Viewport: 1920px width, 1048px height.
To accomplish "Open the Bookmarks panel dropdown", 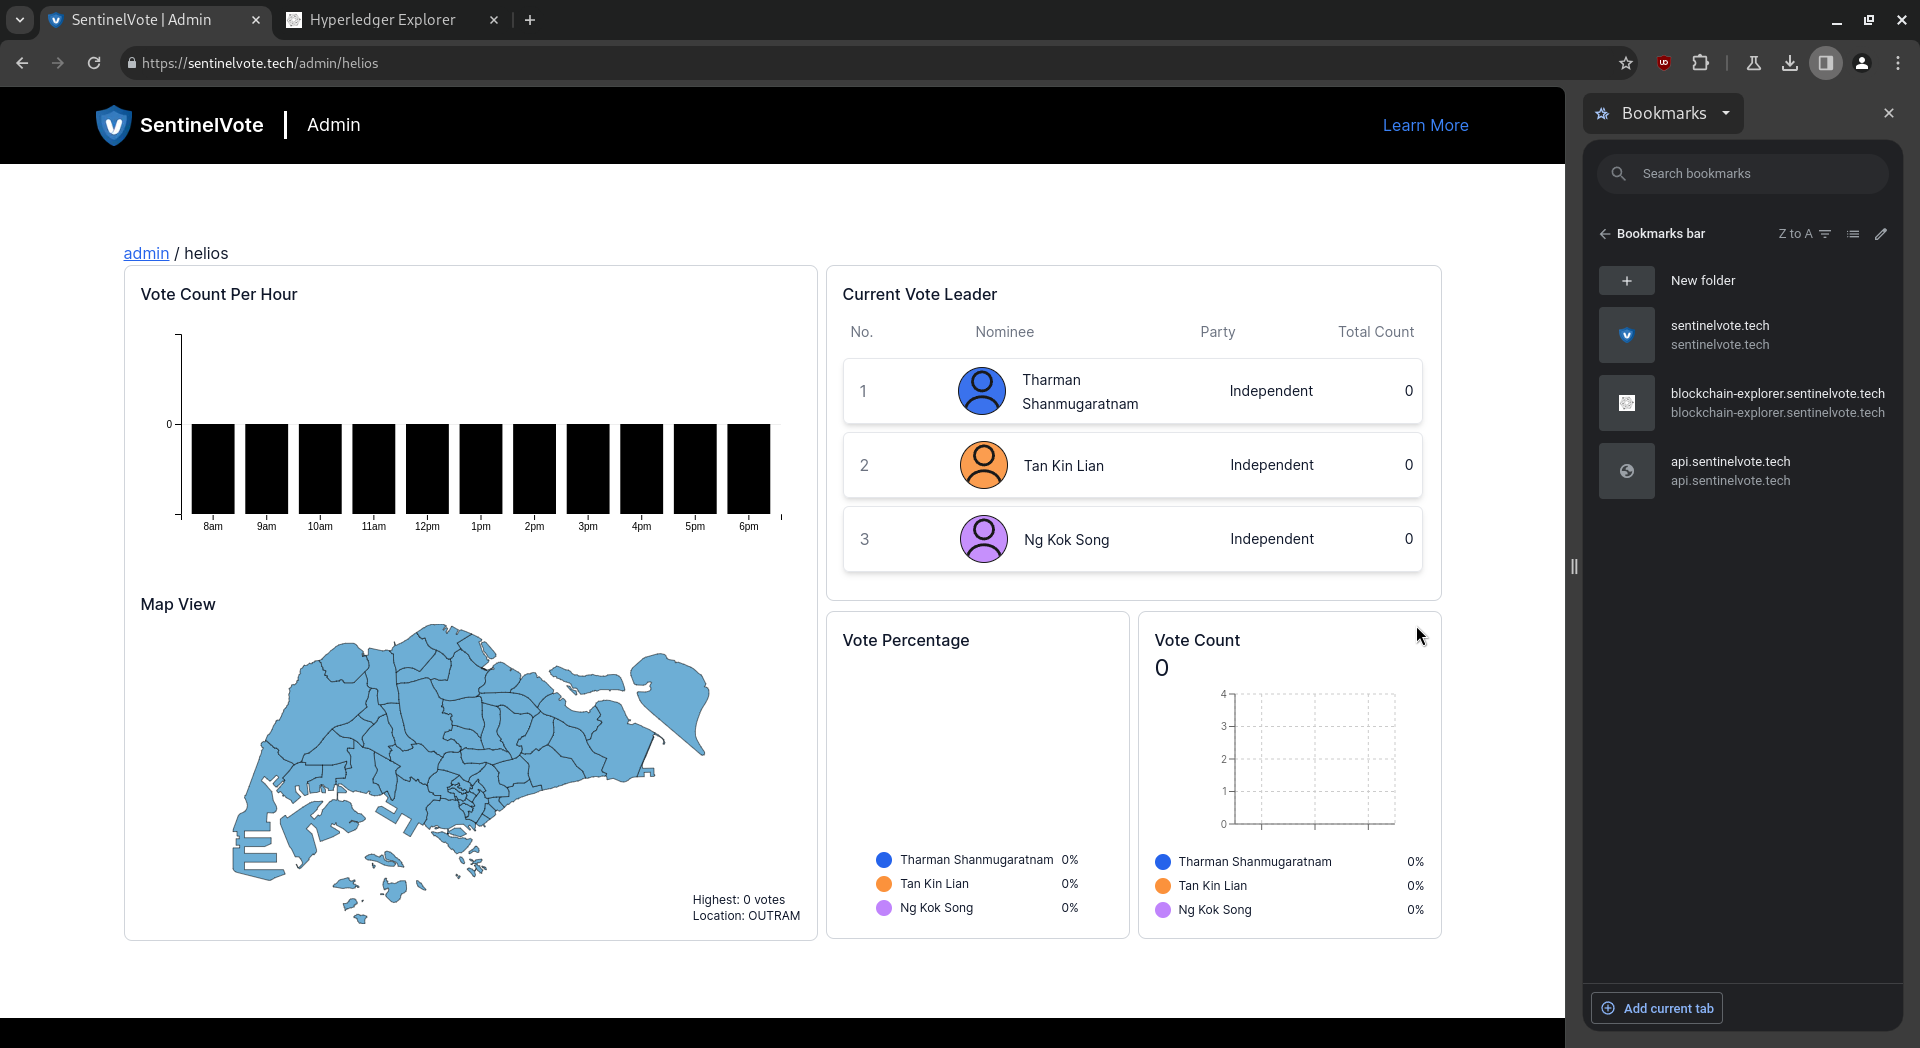I will click(1664, 113).
